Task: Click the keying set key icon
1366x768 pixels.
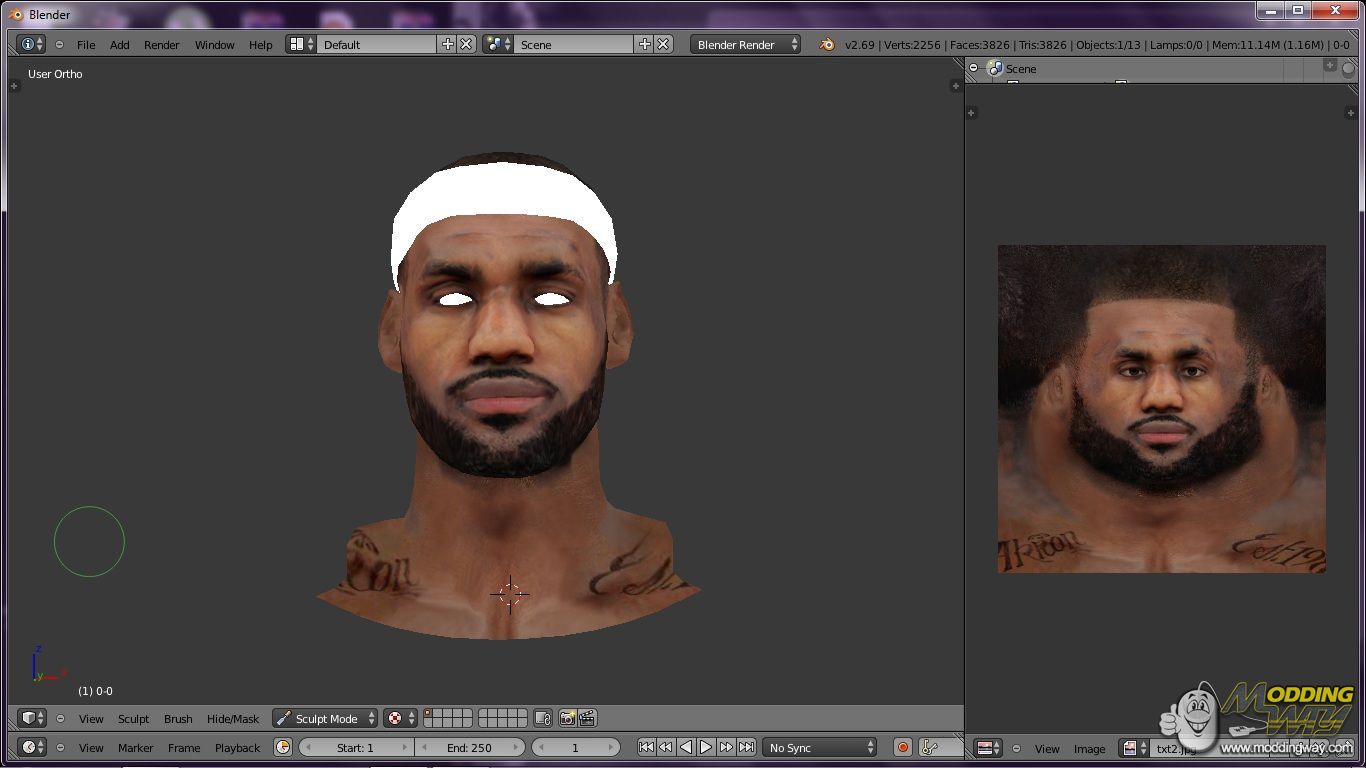Action: [x=929, y=747]
